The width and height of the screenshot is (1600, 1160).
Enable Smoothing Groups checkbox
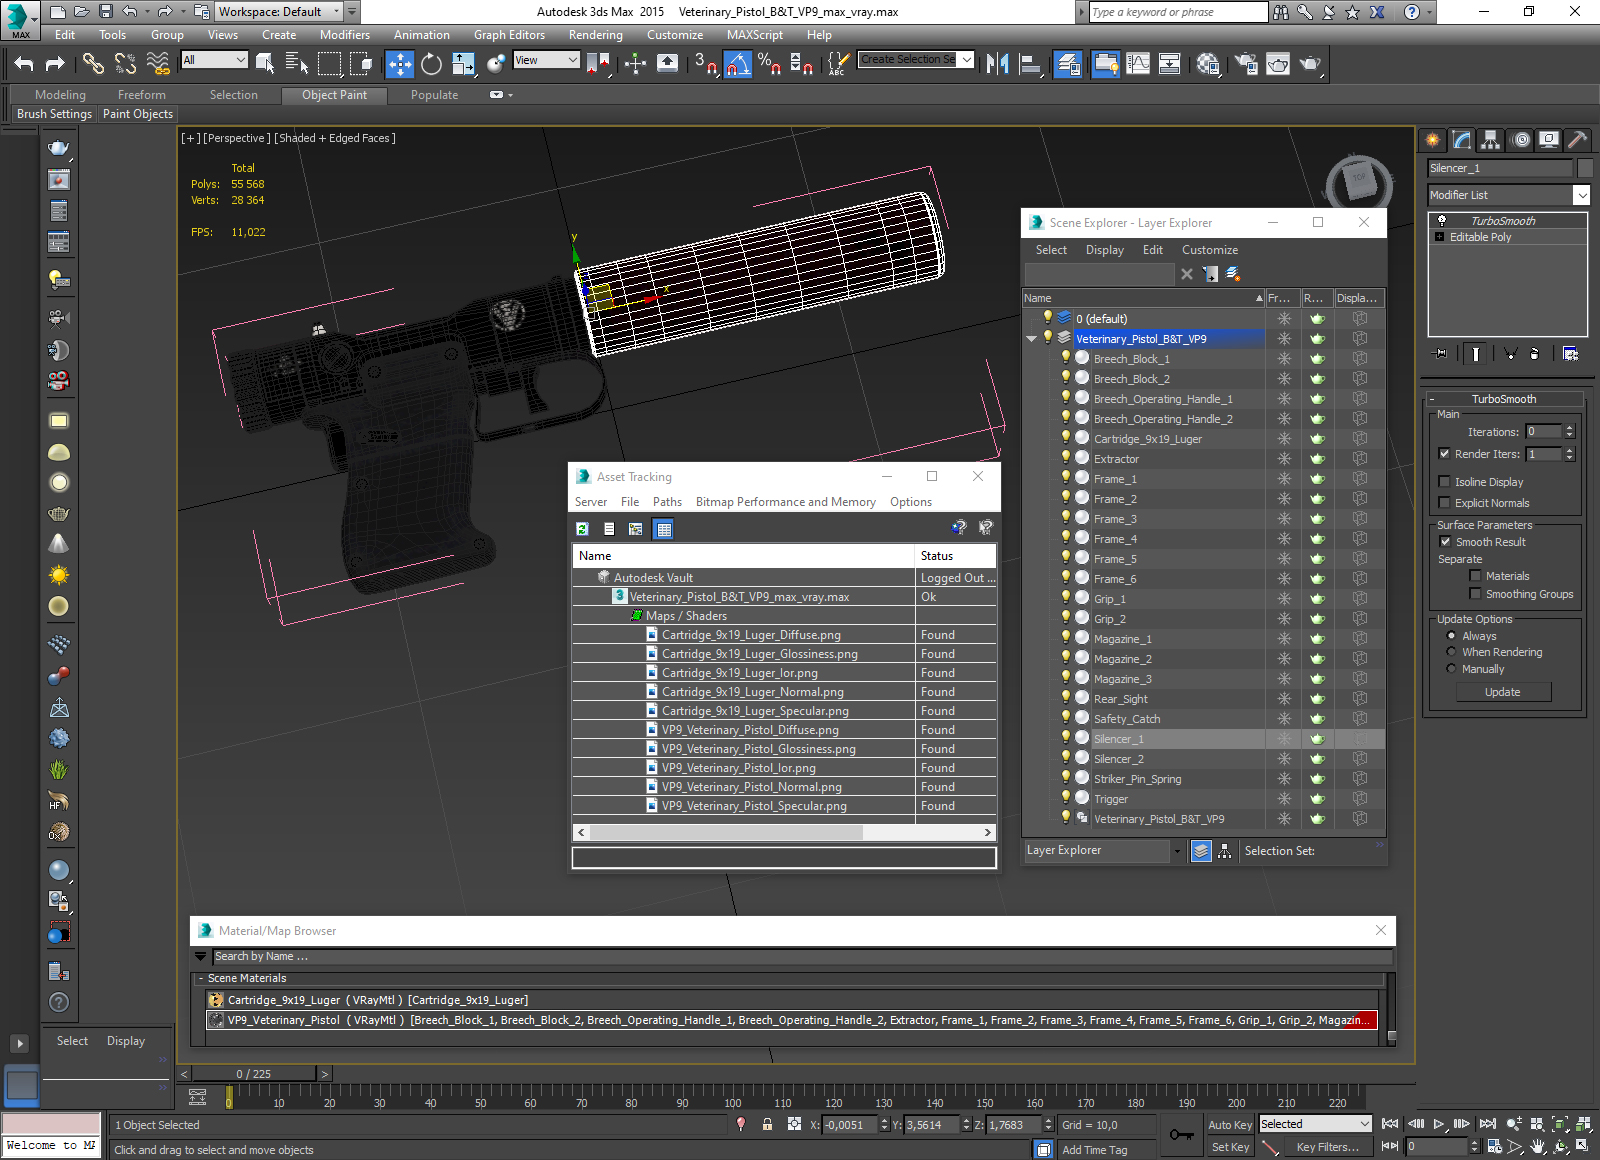[x=1475, y=594]
